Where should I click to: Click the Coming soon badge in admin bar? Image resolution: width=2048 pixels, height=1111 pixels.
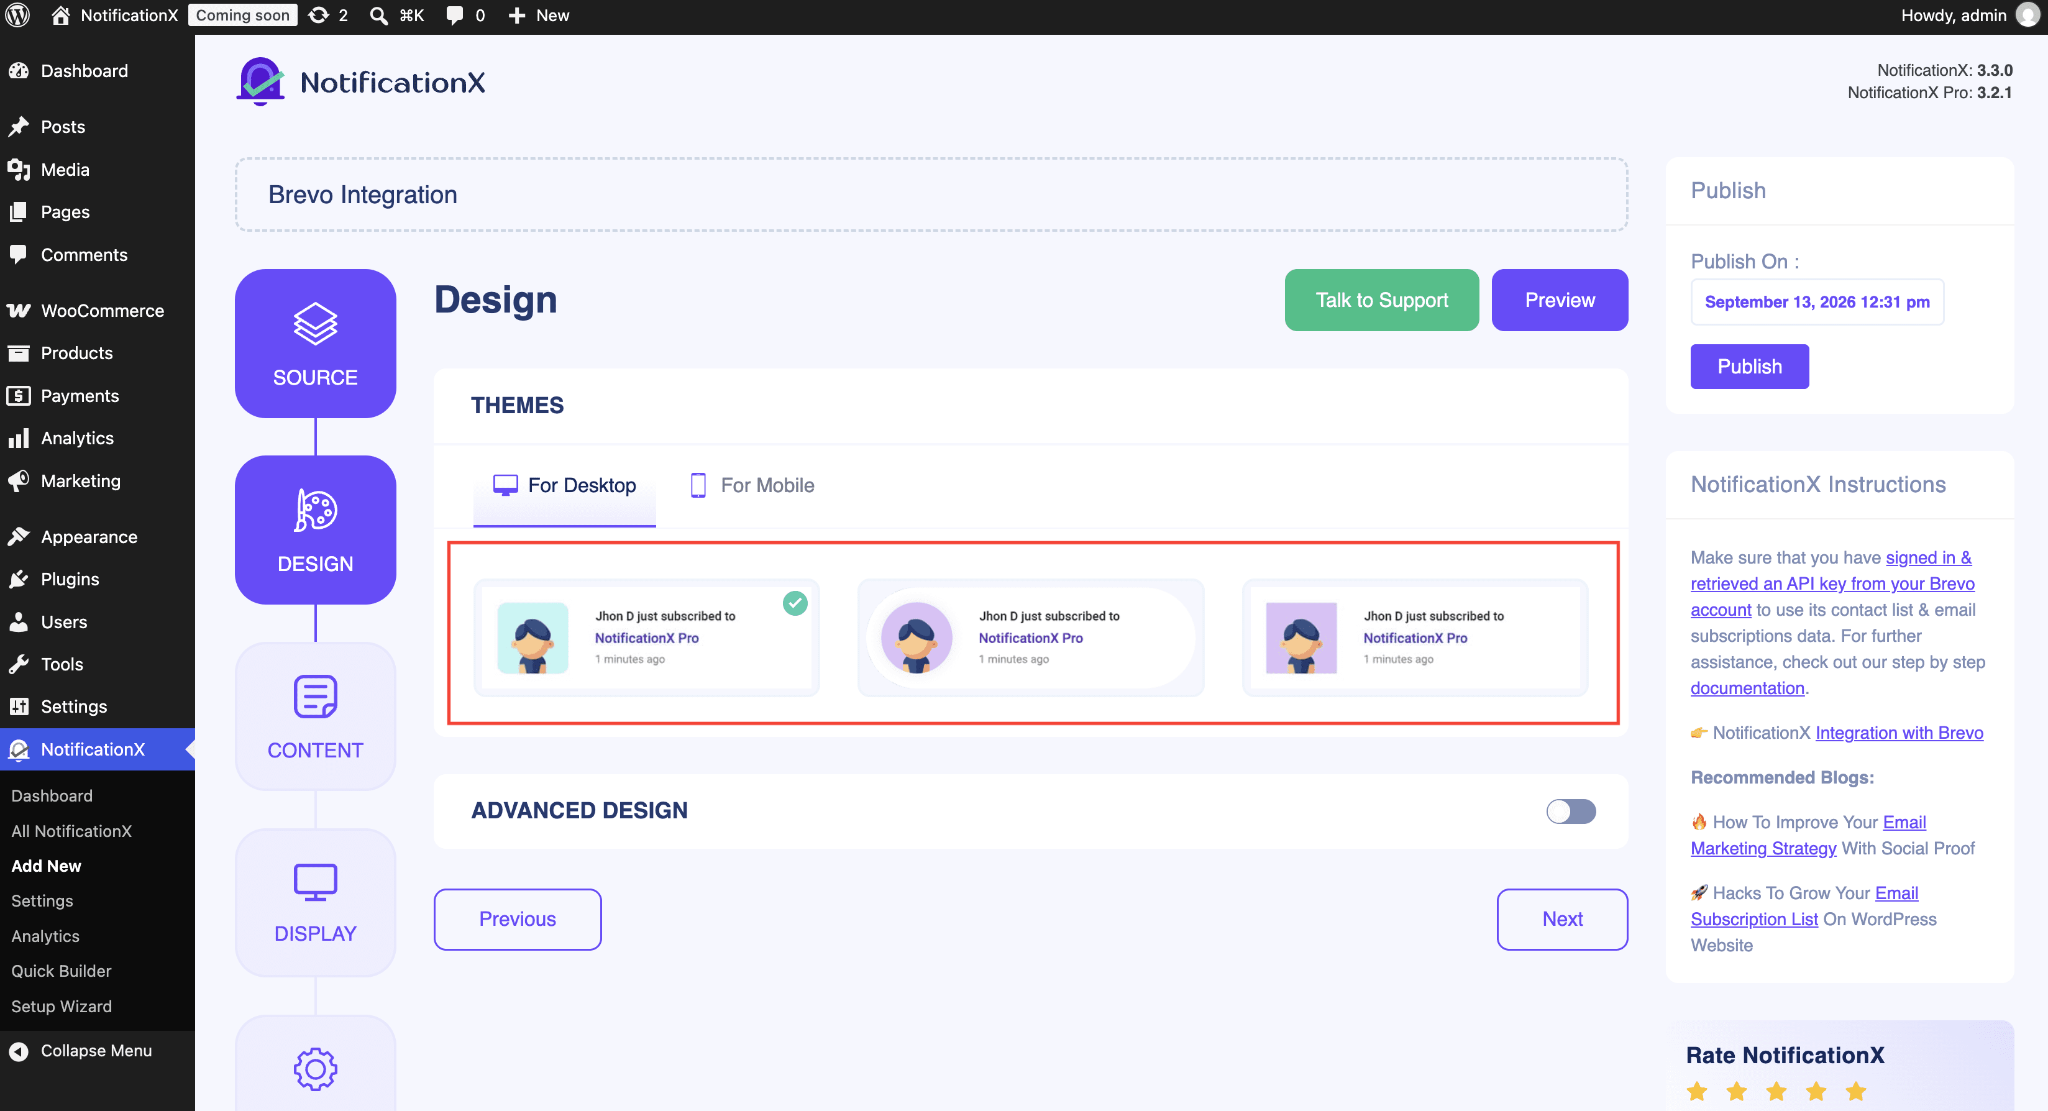pyautogui.click(x=243, y=15)
